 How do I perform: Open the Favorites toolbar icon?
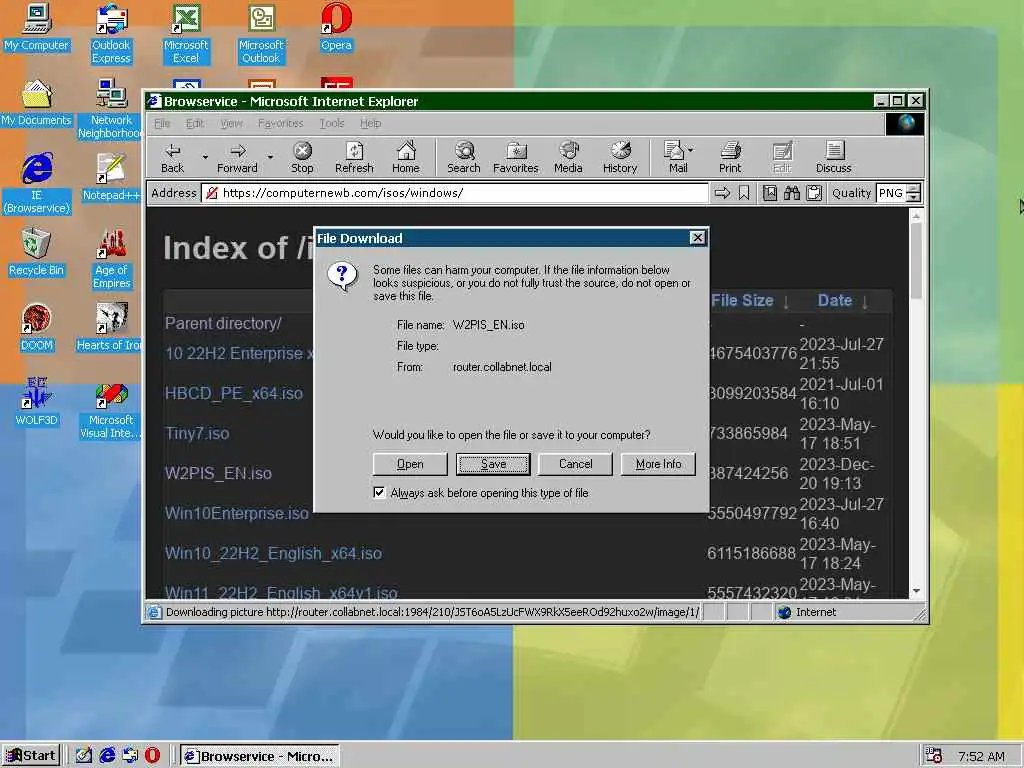515,157
